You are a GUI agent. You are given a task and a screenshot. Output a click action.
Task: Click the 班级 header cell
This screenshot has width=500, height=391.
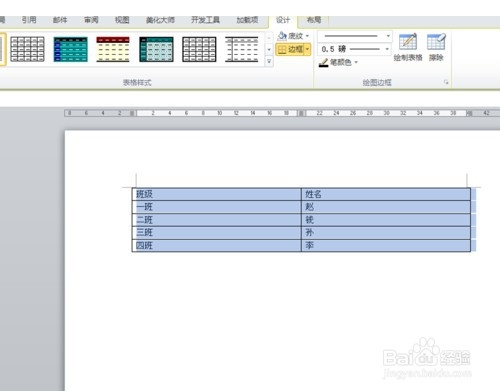(x=217, y=194)
